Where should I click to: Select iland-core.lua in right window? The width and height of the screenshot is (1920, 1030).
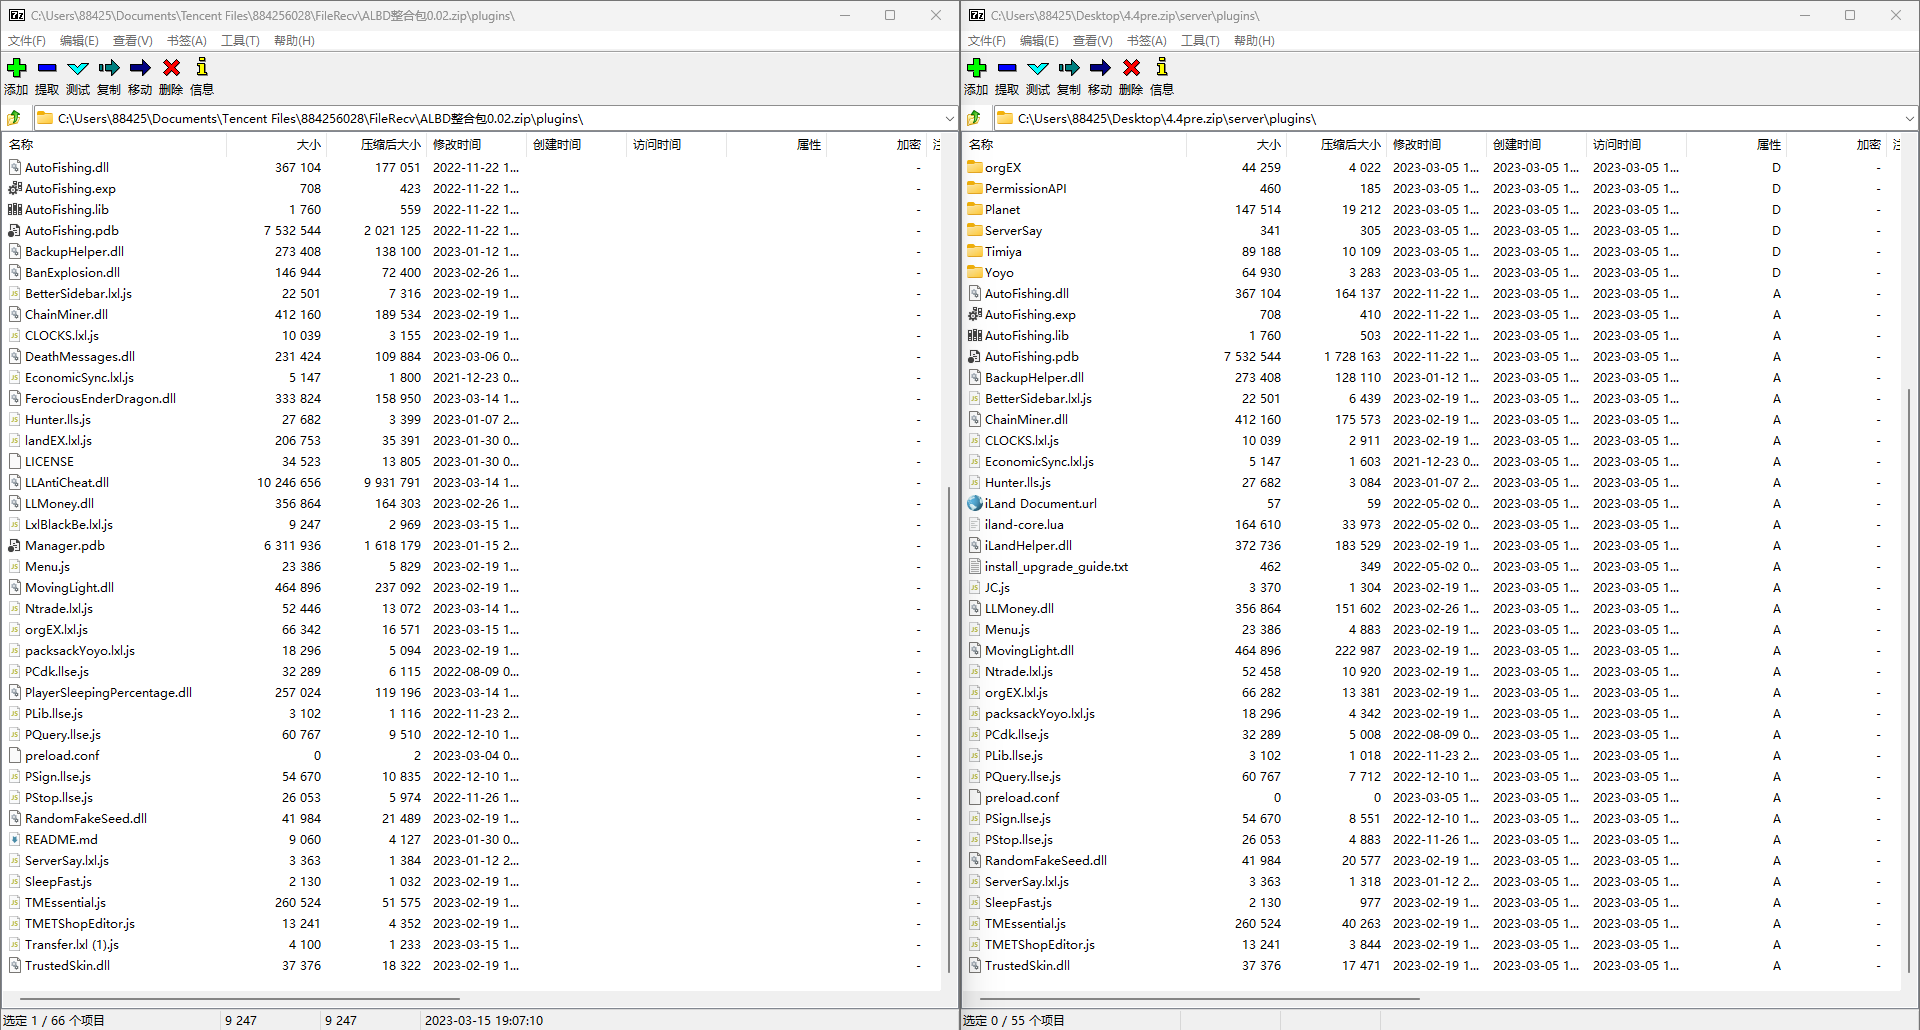(x=1024, y=525)
